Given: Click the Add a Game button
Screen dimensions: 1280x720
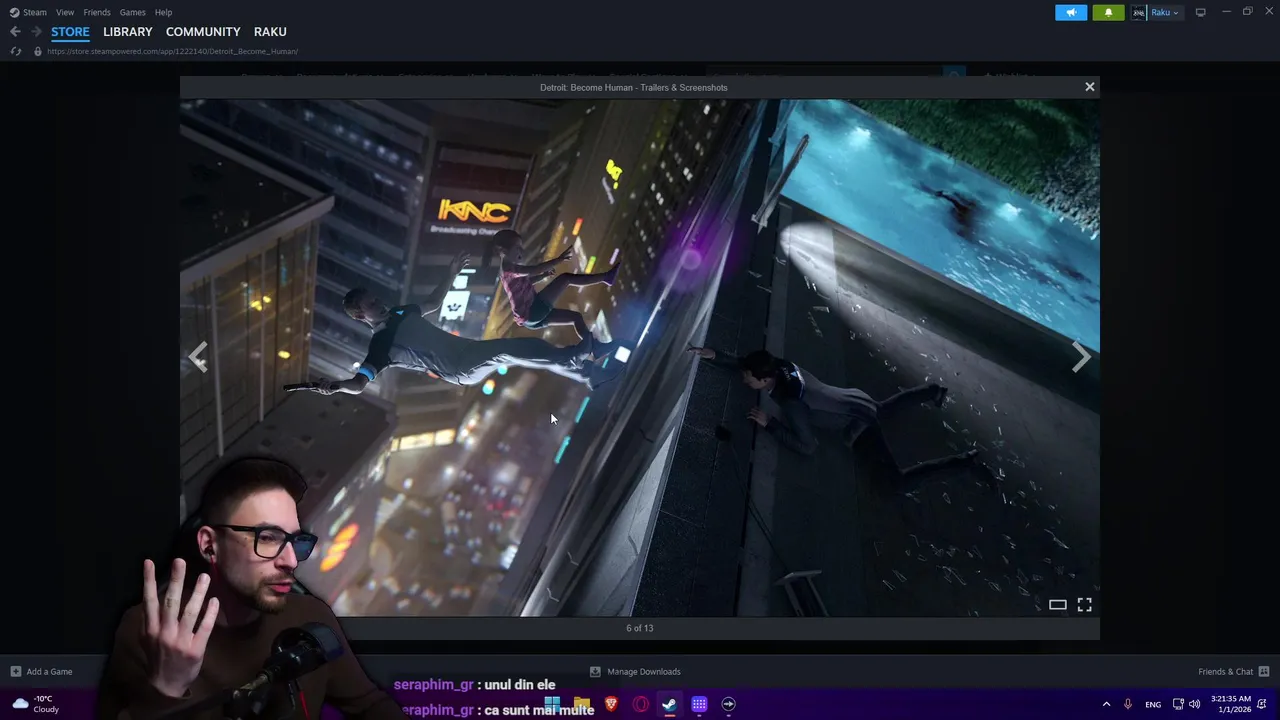Looking at the screenshot, I should point(41,672).
